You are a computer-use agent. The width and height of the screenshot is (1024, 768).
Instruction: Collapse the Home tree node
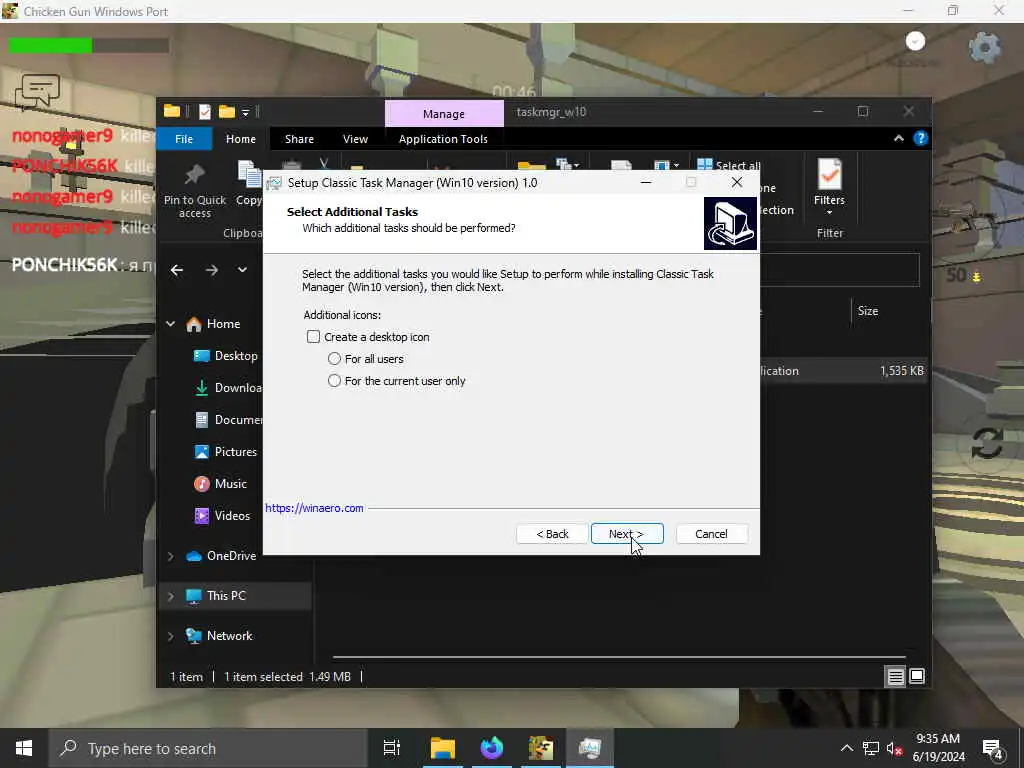tap(170, 324)
